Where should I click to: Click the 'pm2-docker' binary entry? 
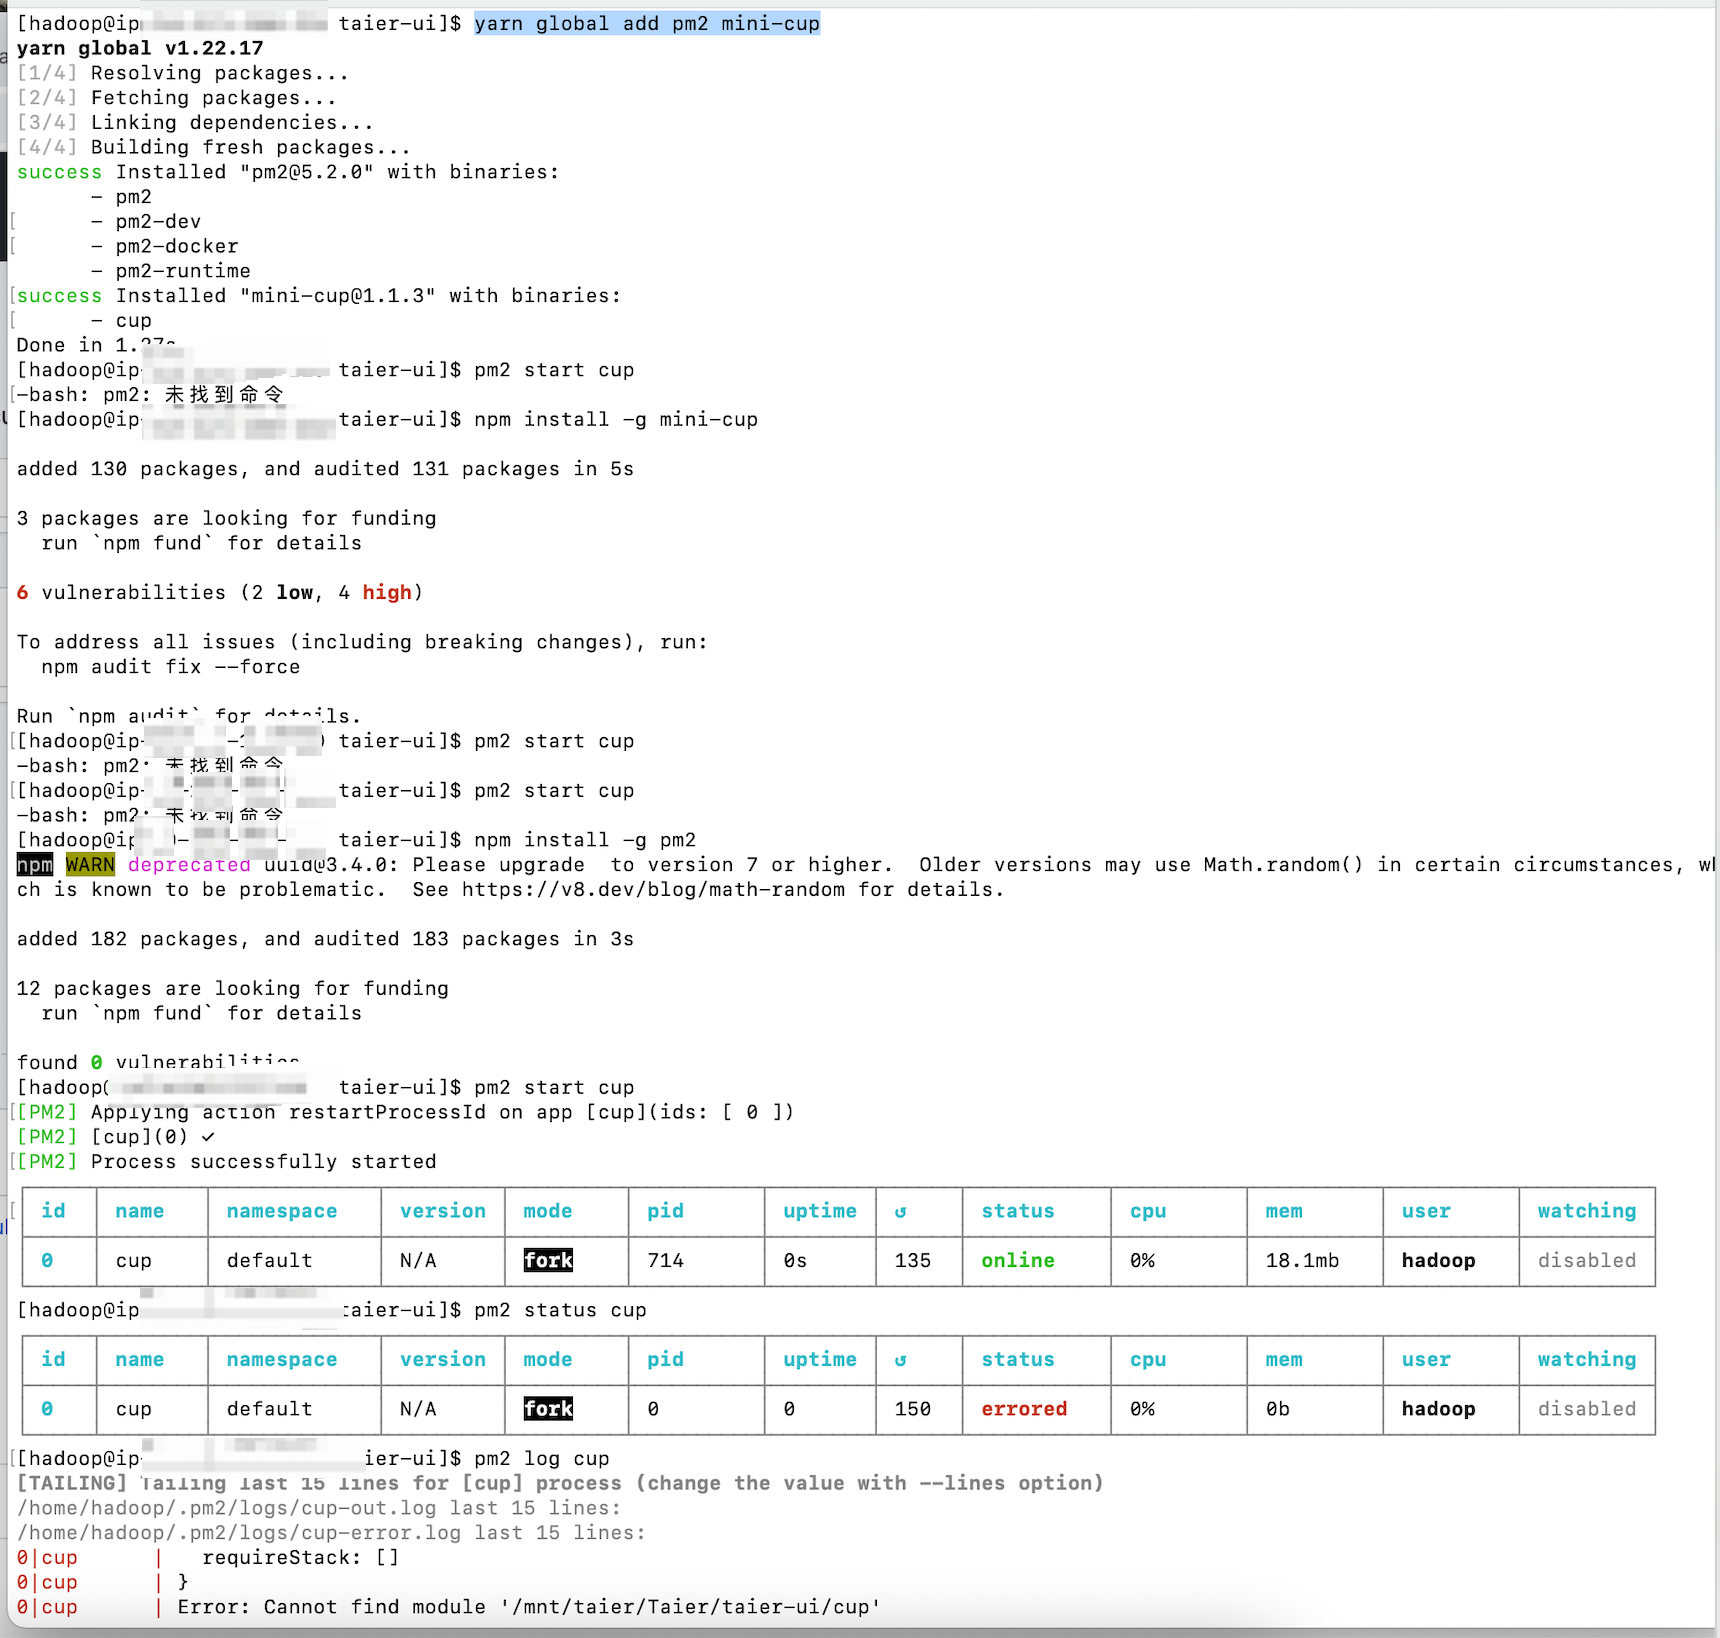(177, 246)
